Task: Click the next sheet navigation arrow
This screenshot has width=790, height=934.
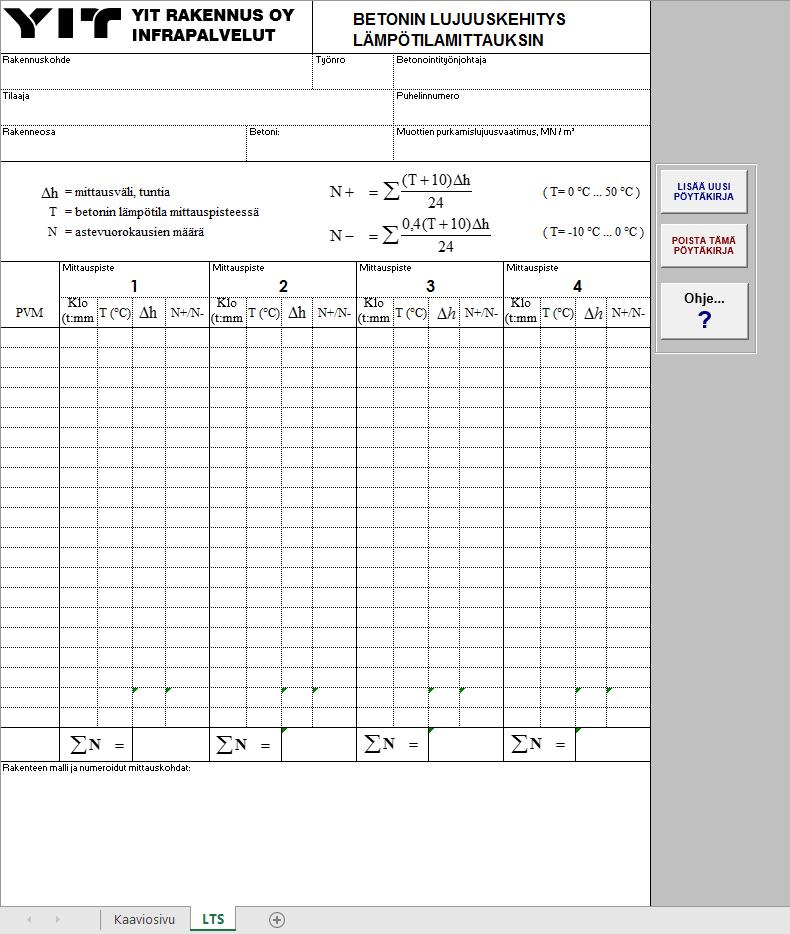Action: pos(57,920)
